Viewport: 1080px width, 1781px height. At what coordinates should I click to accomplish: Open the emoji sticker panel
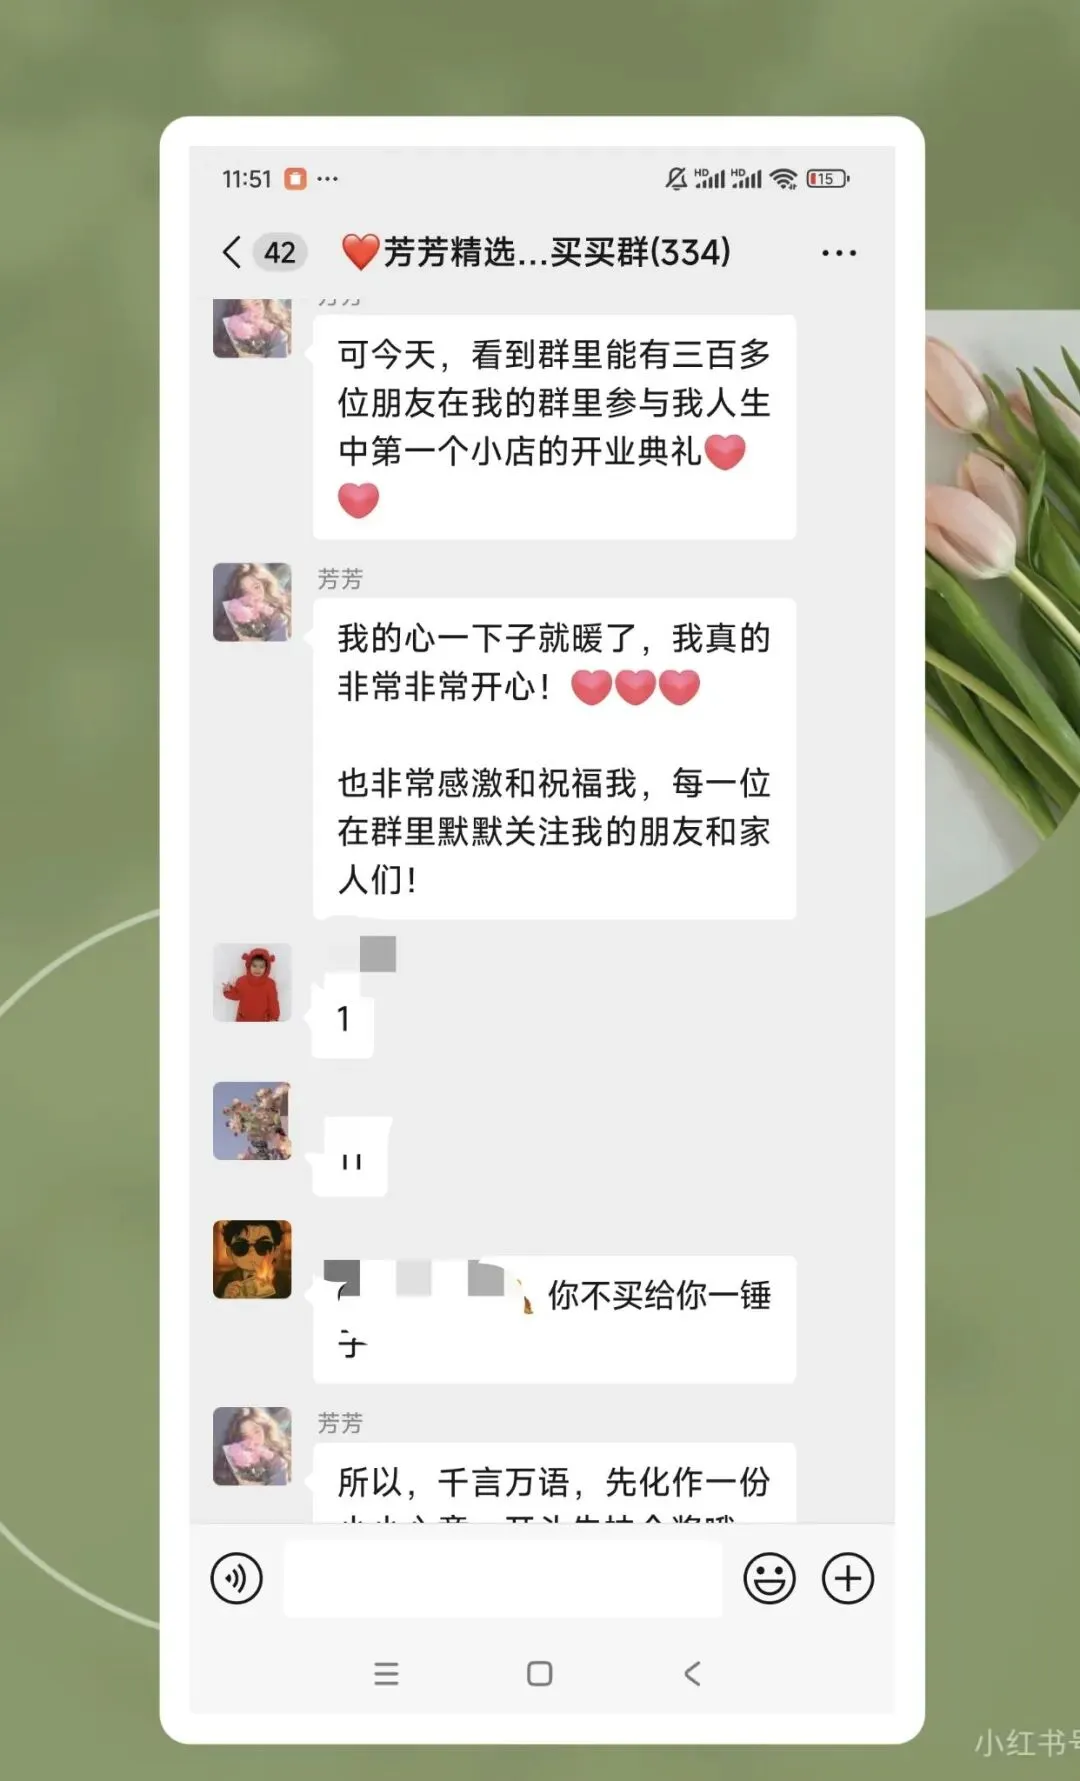[x=769, y=1579]
